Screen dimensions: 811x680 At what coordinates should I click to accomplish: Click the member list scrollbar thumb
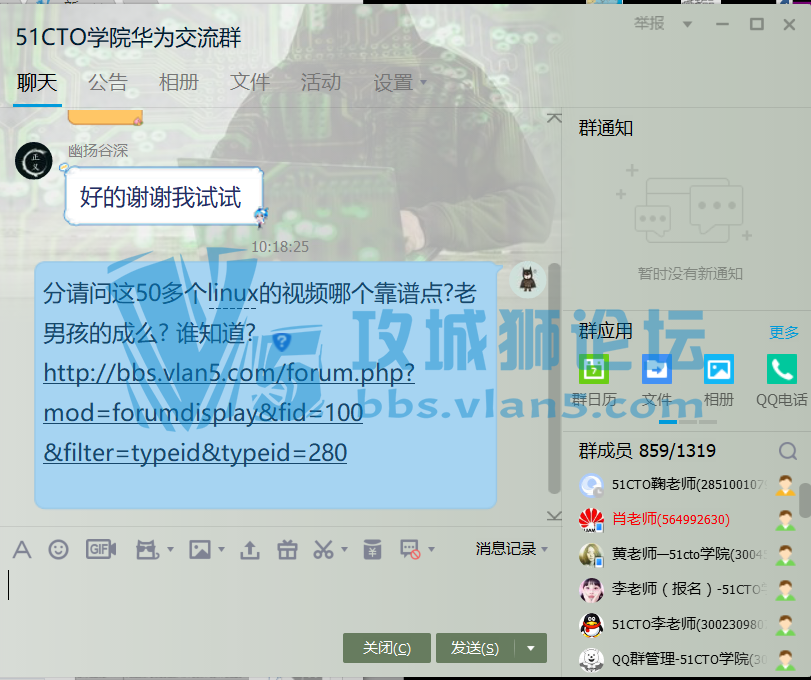pos(805,501)
